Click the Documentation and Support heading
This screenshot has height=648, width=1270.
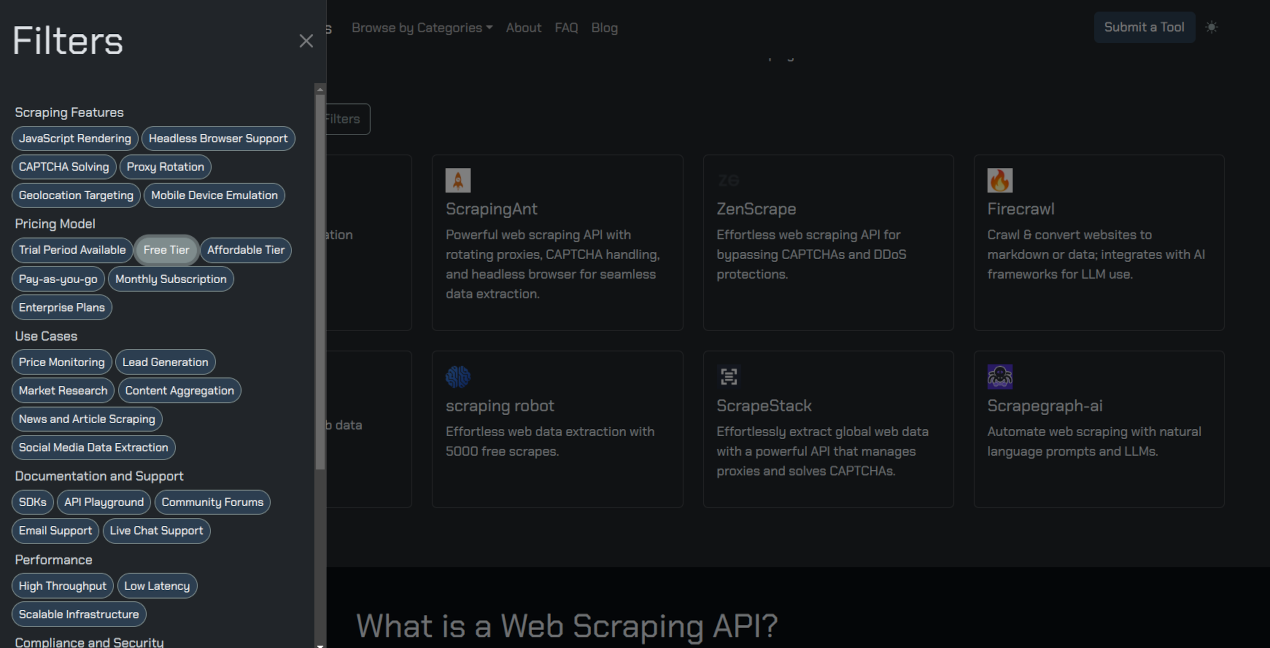pyautogui.click(x=99, y=476)
